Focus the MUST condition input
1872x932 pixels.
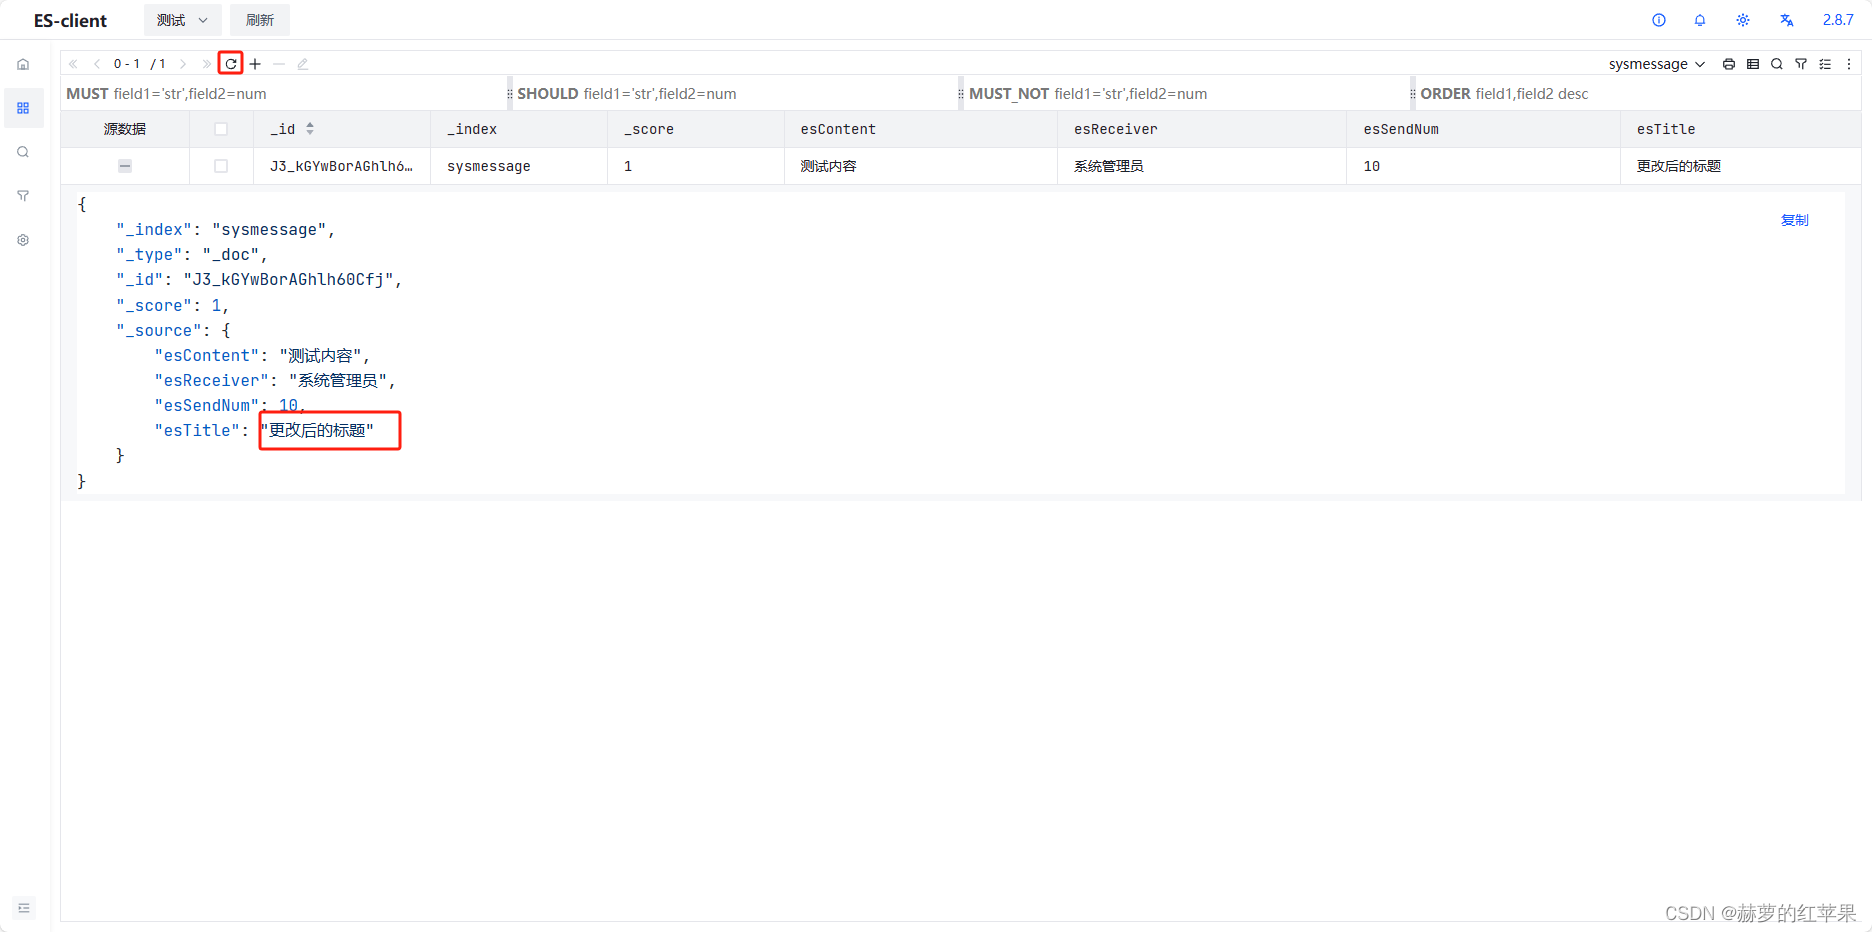pos(284,94)
